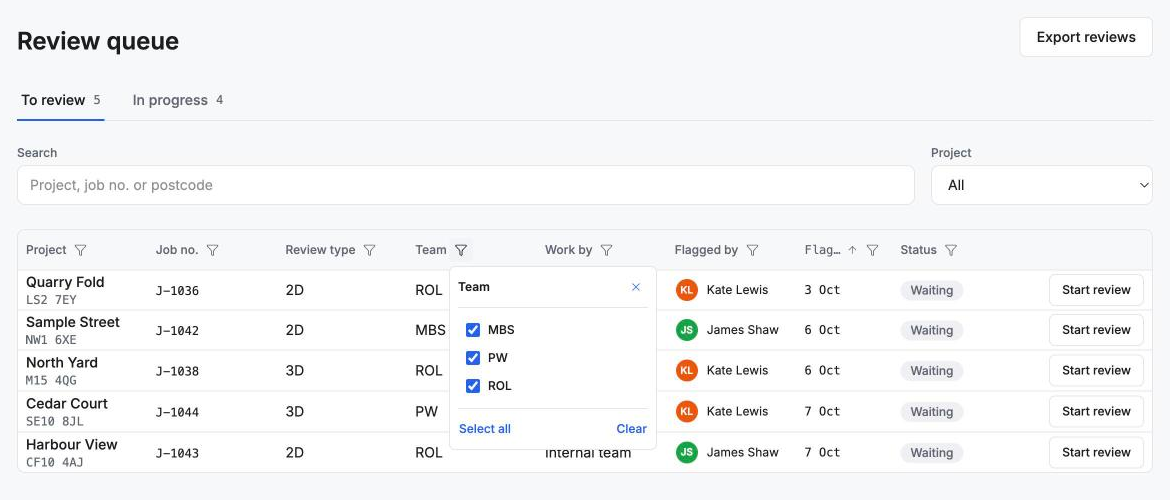This screenshot has width=1170, height=500.
Task: Uncheck the PW team checkbox
Action: click(472, 358)
